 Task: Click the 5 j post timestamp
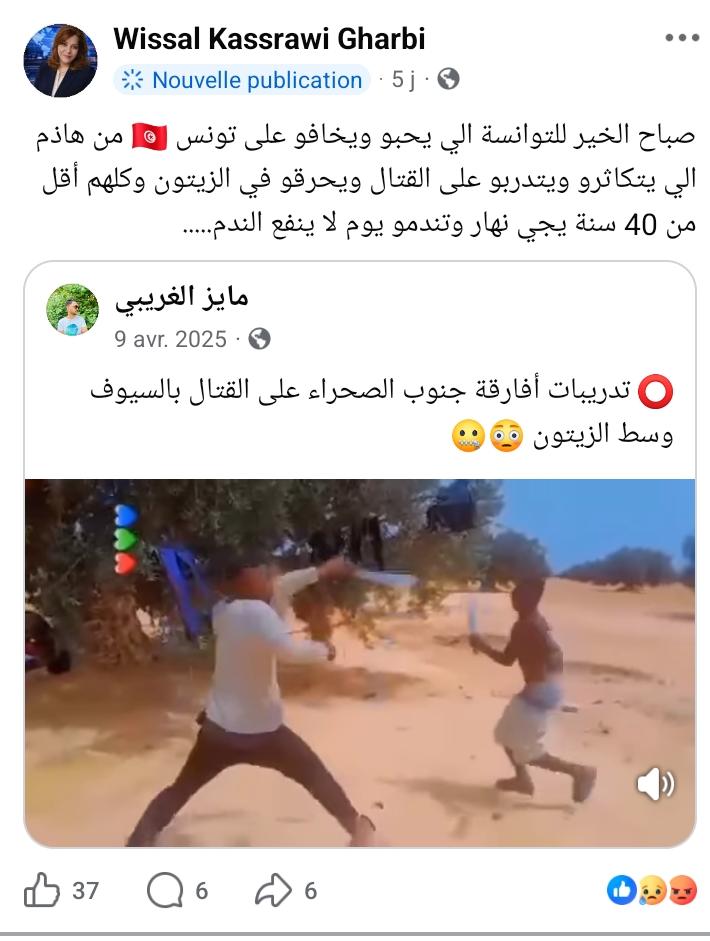(x=403, y=79)
